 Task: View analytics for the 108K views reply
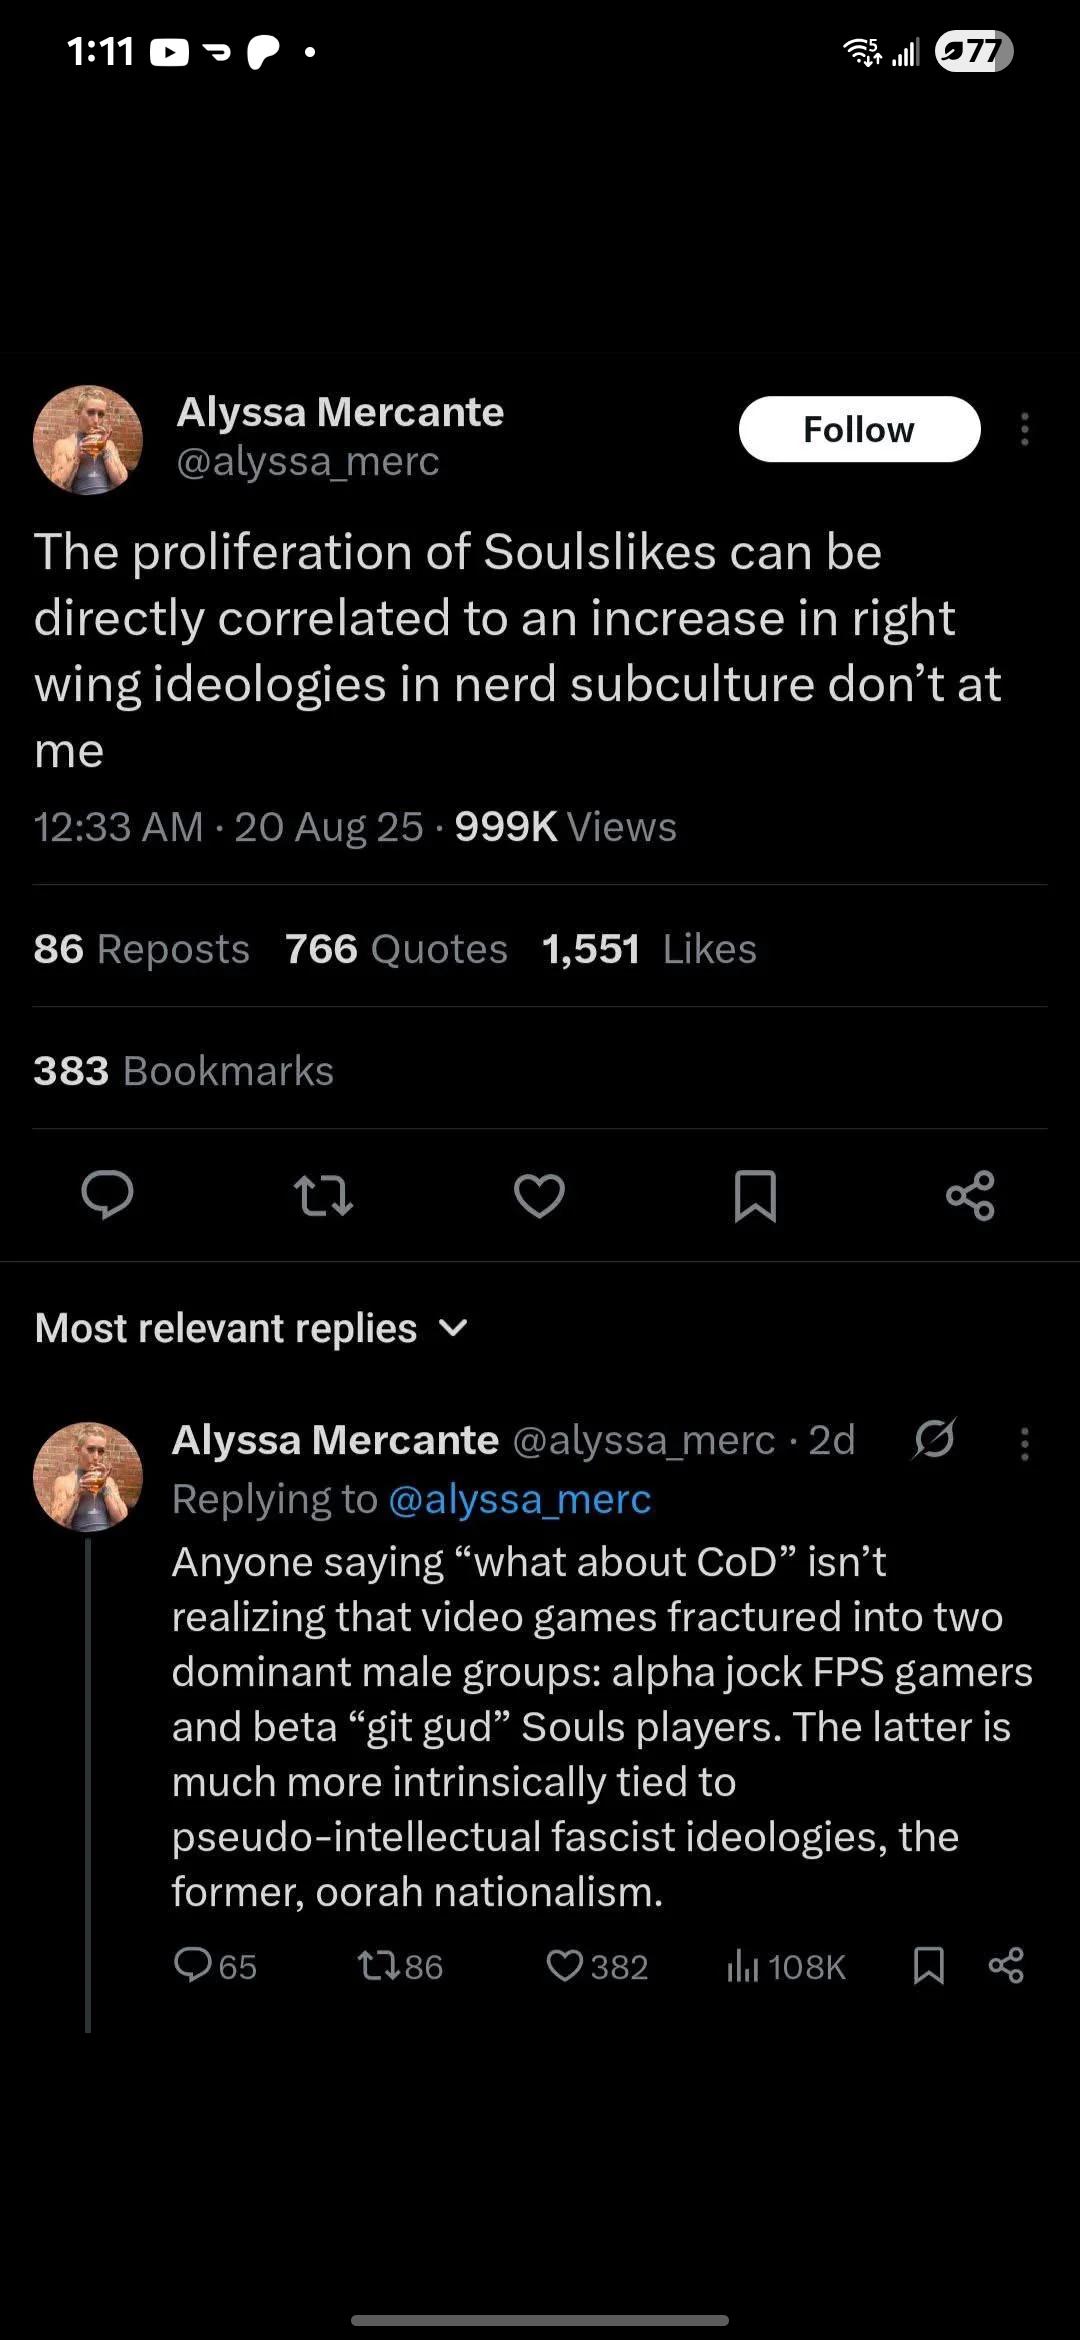(786, 1966)
